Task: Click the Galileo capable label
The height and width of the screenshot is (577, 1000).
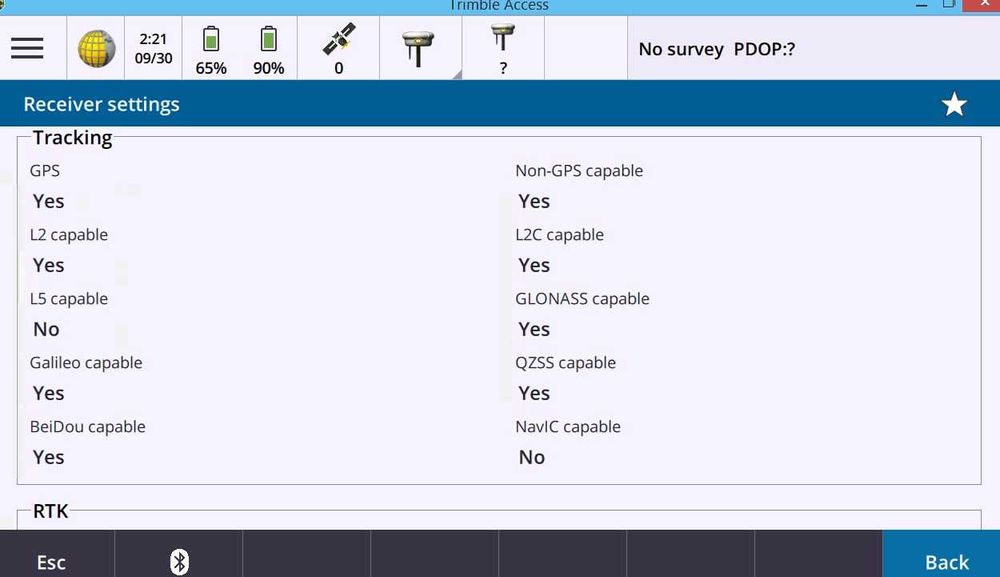Action: tap(86, 363)
